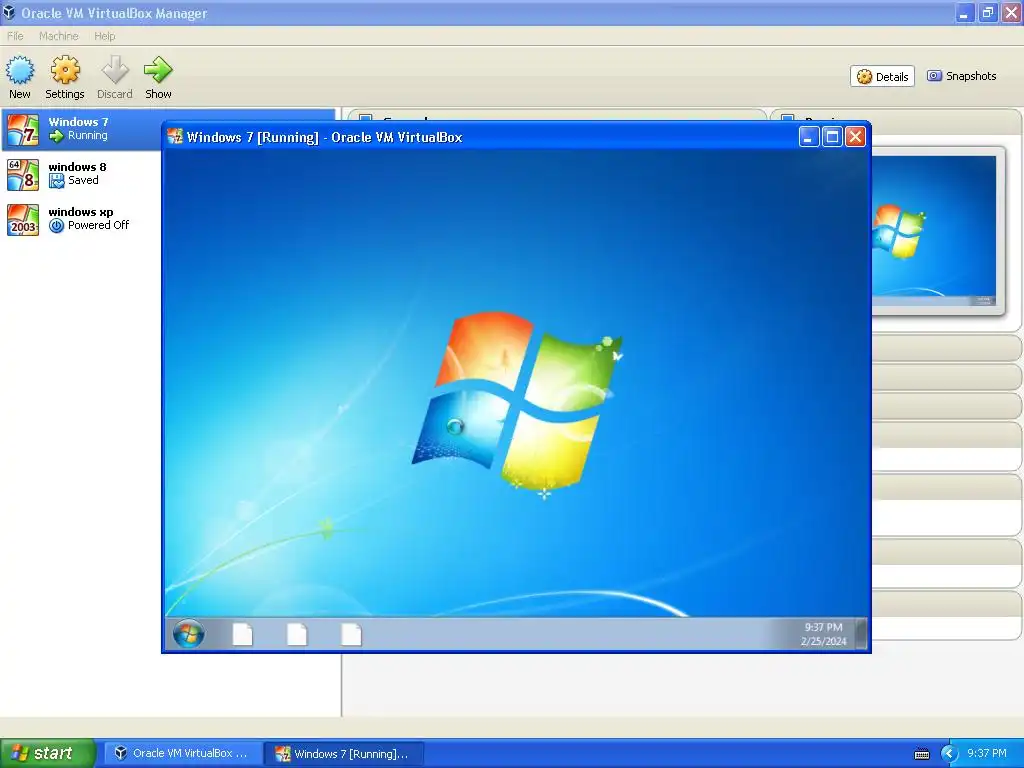The width and height of the screenshot is (1024, 768).
Task: Click the Windows 7 OS icon in the VM list
Action: [x=23, y=129]
